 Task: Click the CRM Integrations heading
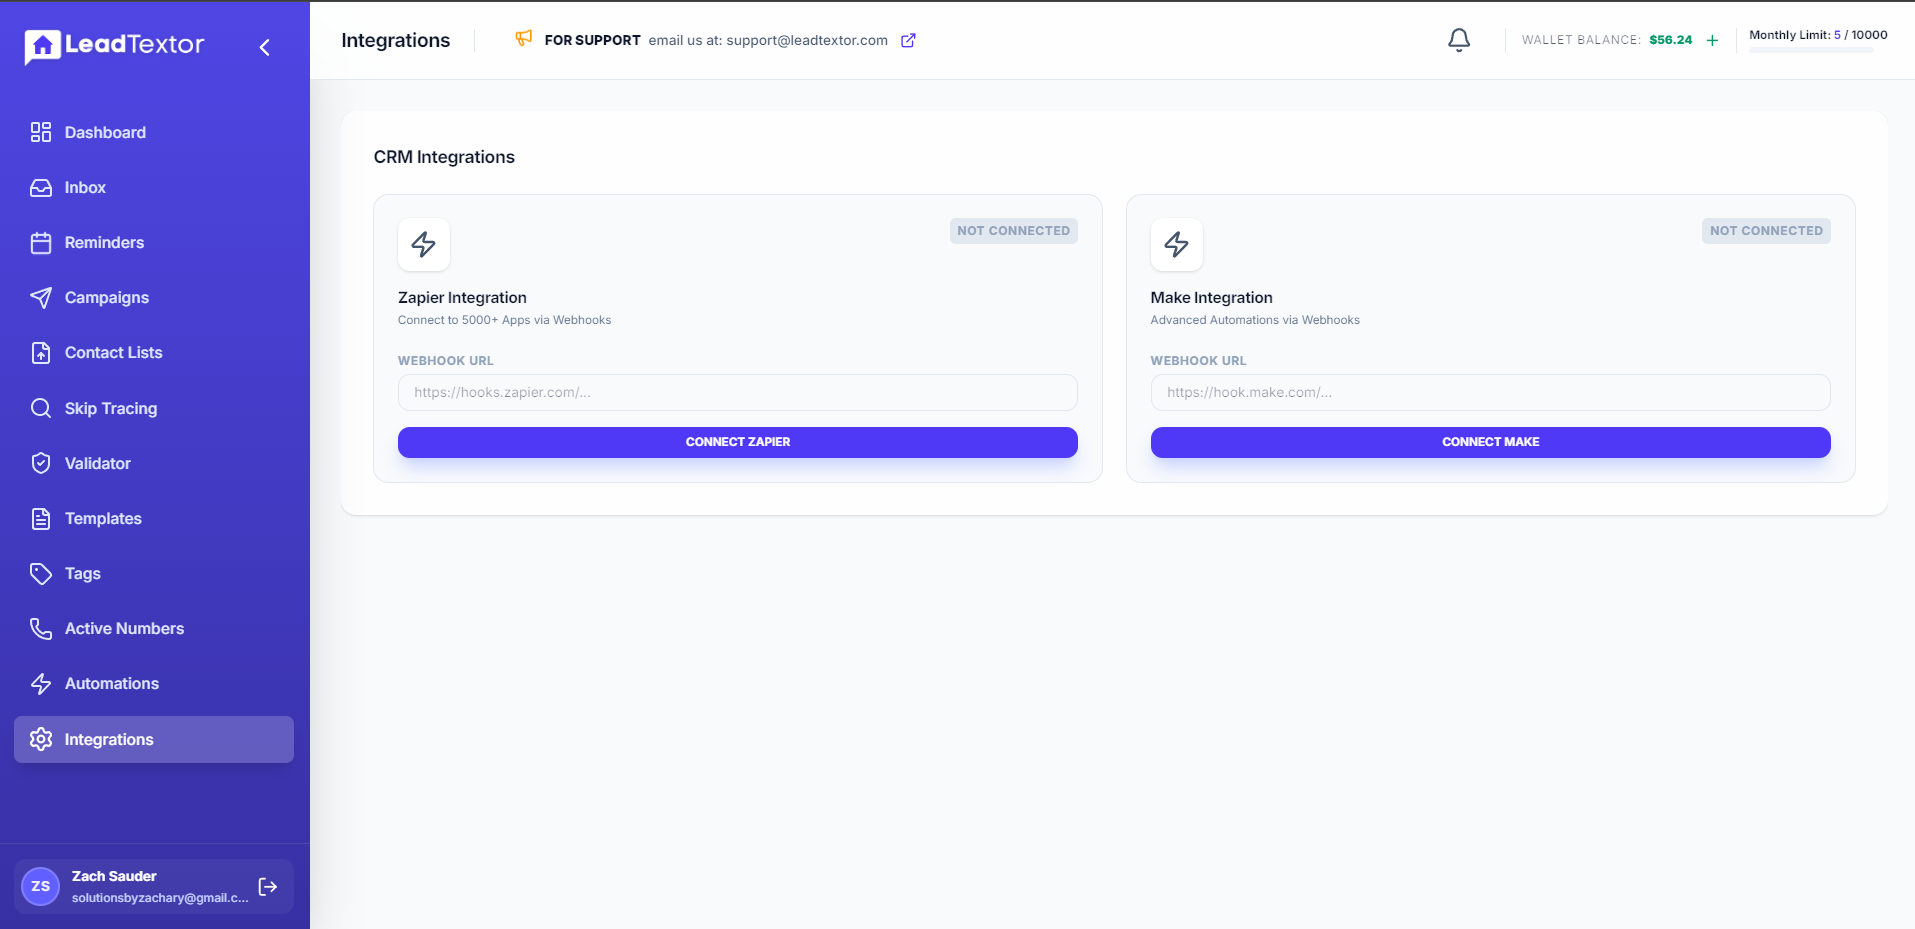coord(444,157)
